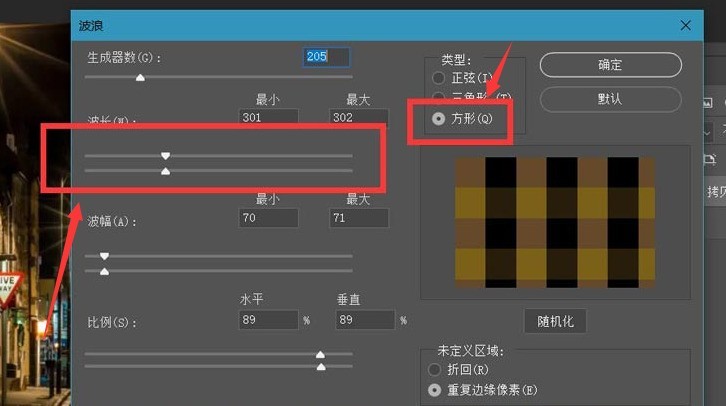Select Repeat Edge Pixels (重复边缘像素) option
The width and height of the screenshot is (726, 406).
[435, 390]
